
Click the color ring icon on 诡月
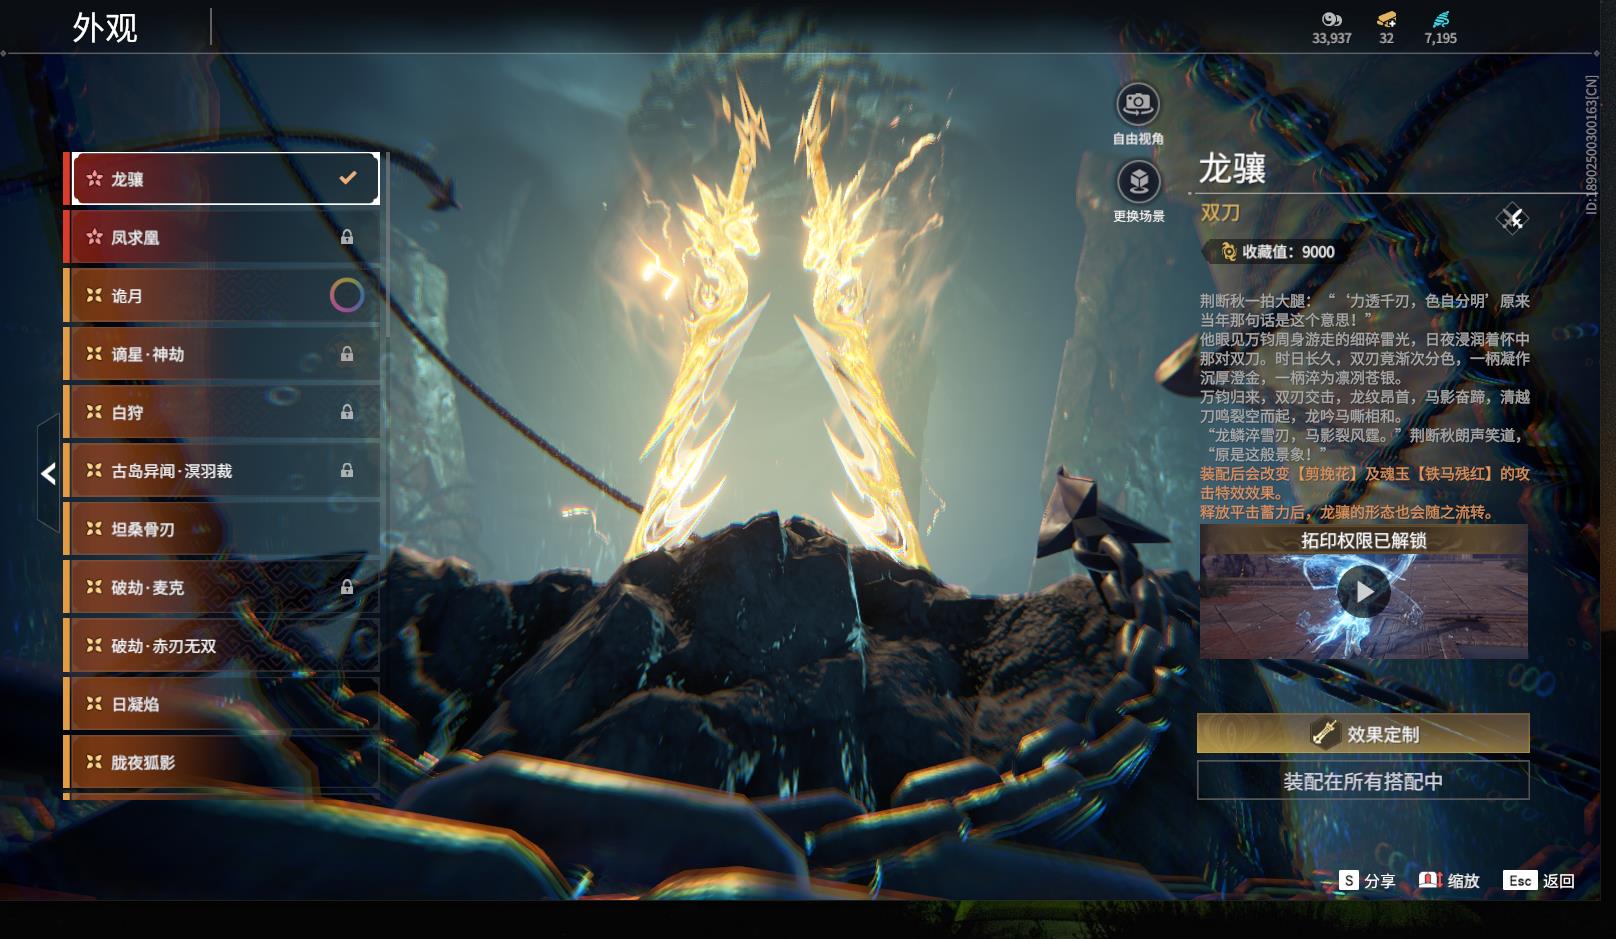coord(347,295)
